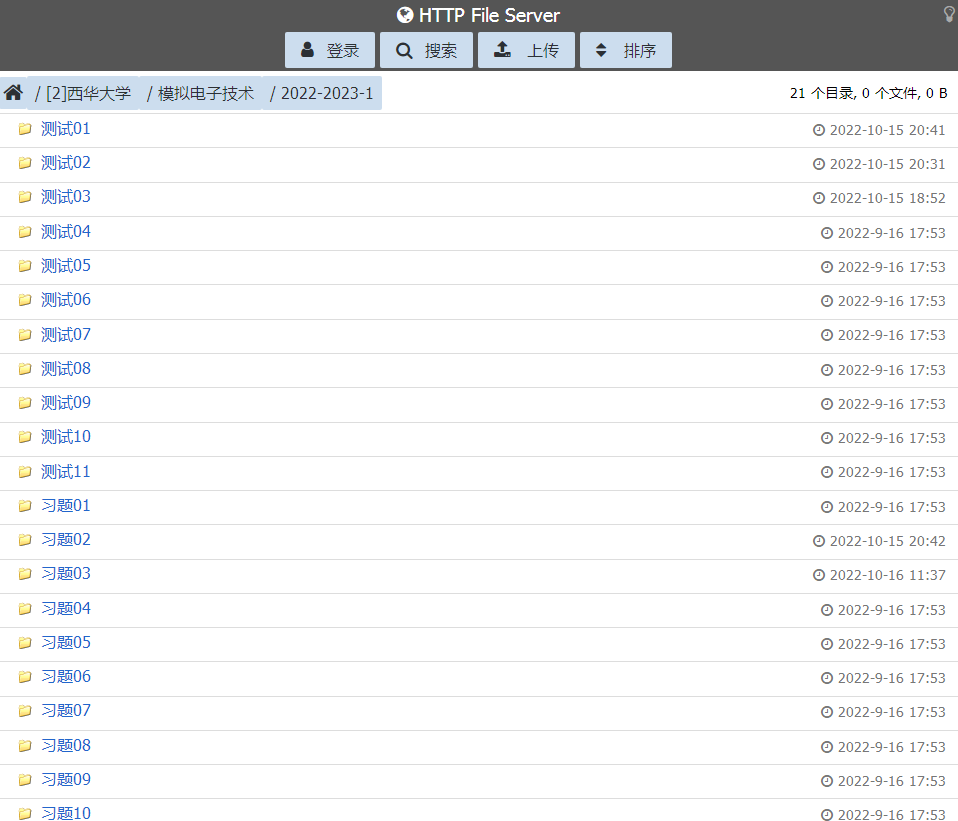Click folder icon for 测试07
Viewport: 958px width, 821px height.
[25, 335]
